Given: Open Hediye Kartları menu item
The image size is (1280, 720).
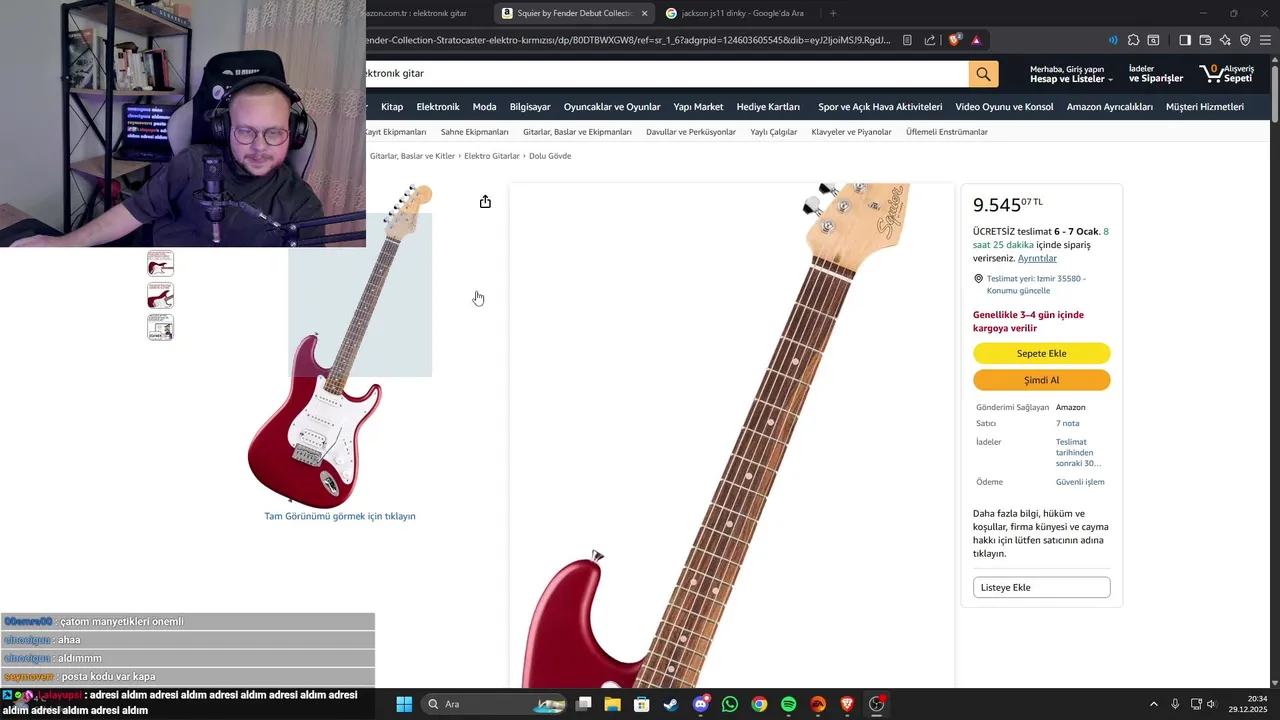Looking at the screenshot, I should point(768,107).
